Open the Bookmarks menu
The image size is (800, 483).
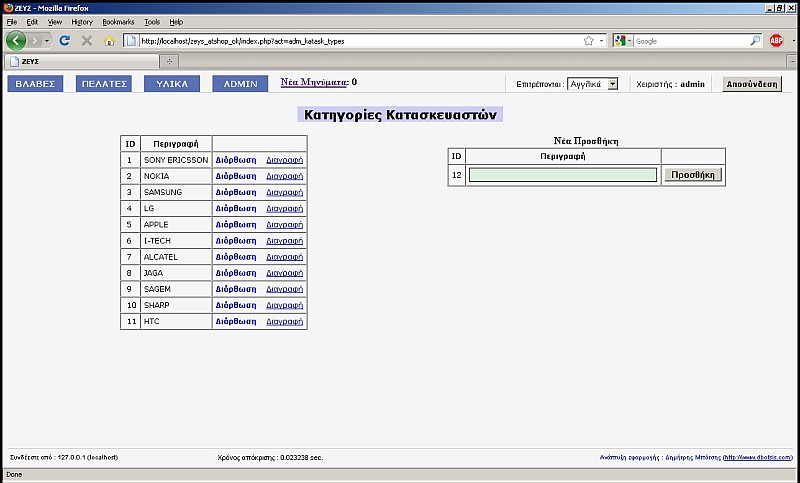[118, 22]
